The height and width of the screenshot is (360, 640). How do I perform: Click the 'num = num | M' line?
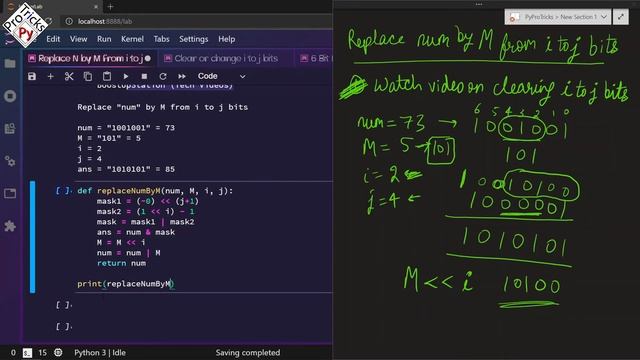pyautogui.click(x=129, y=253)
